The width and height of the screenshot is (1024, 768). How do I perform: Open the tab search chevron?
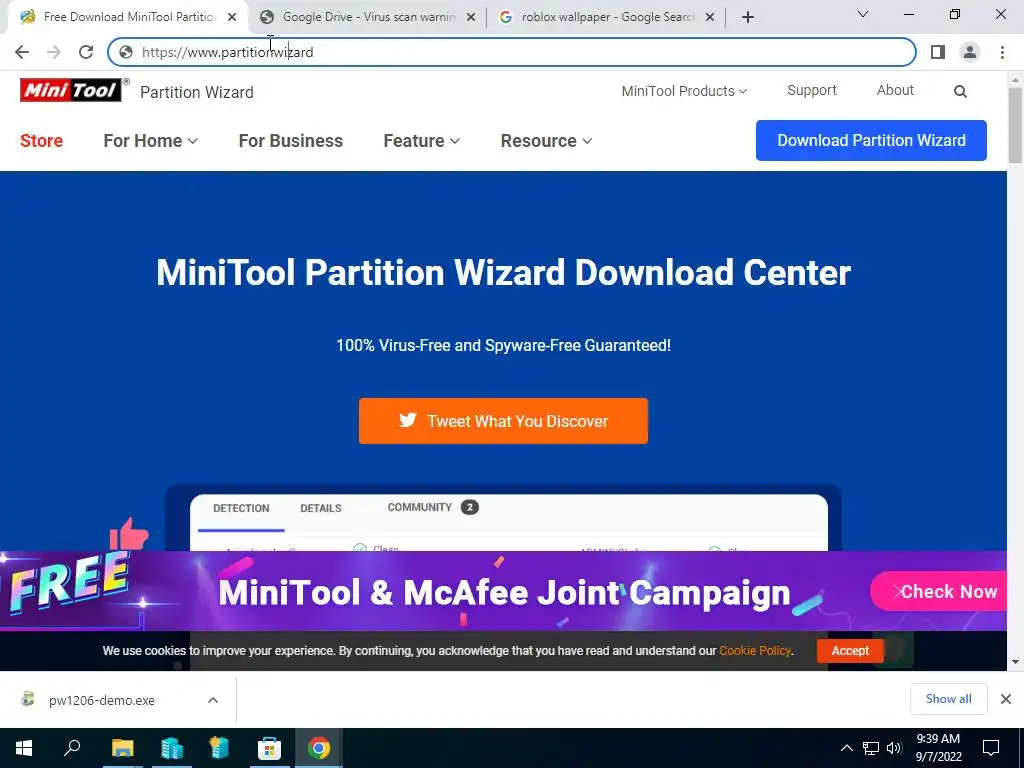[863, 14]
